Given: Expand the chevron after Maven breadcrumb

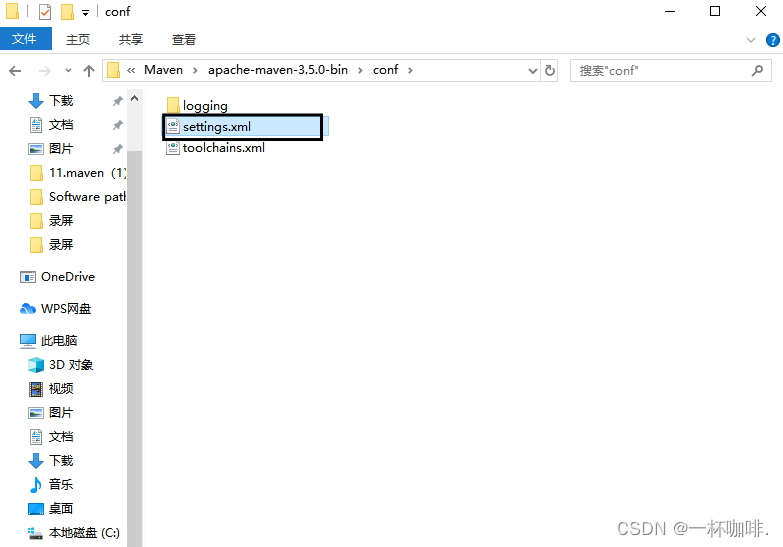Looking at the screenshot, I should click(x=195, y=70).
